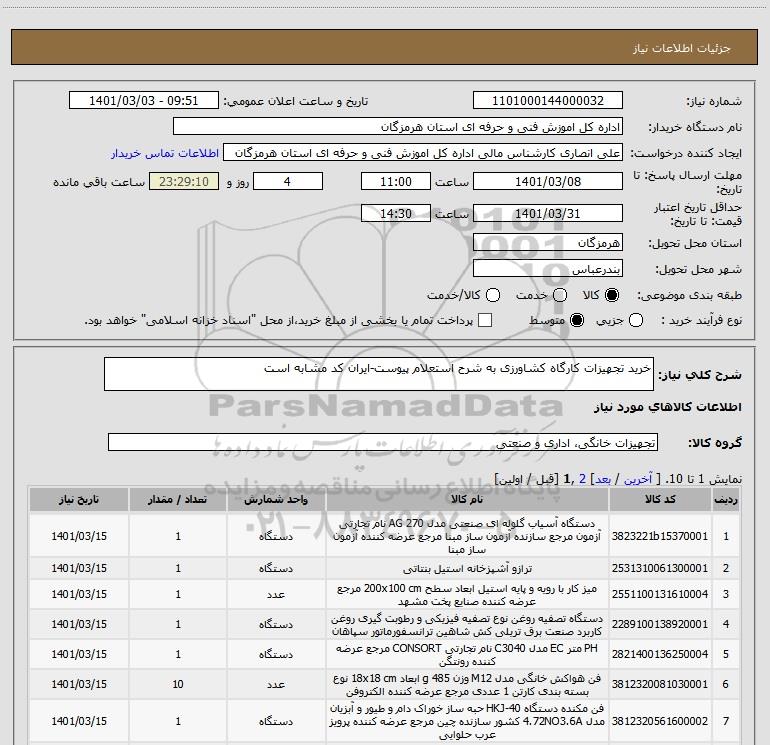Click the delivery city field بندرعباس
The image size is (770, 745).
[548, 268]
